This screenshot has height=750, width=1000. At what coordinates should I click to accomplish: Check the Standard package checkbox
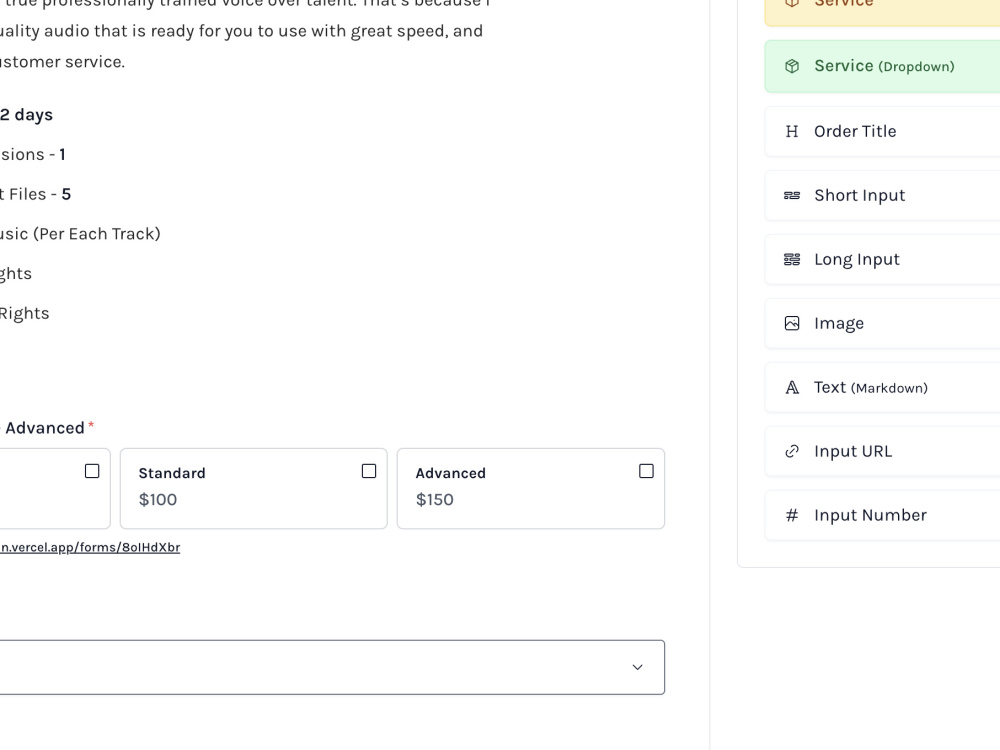click(x=368, y=470)
